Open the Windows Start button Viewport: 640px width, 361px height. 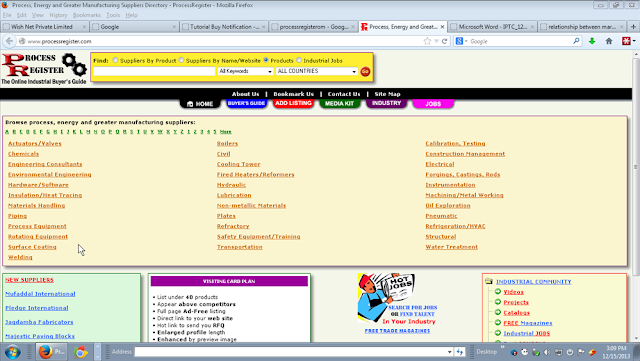tap(13, 352)
